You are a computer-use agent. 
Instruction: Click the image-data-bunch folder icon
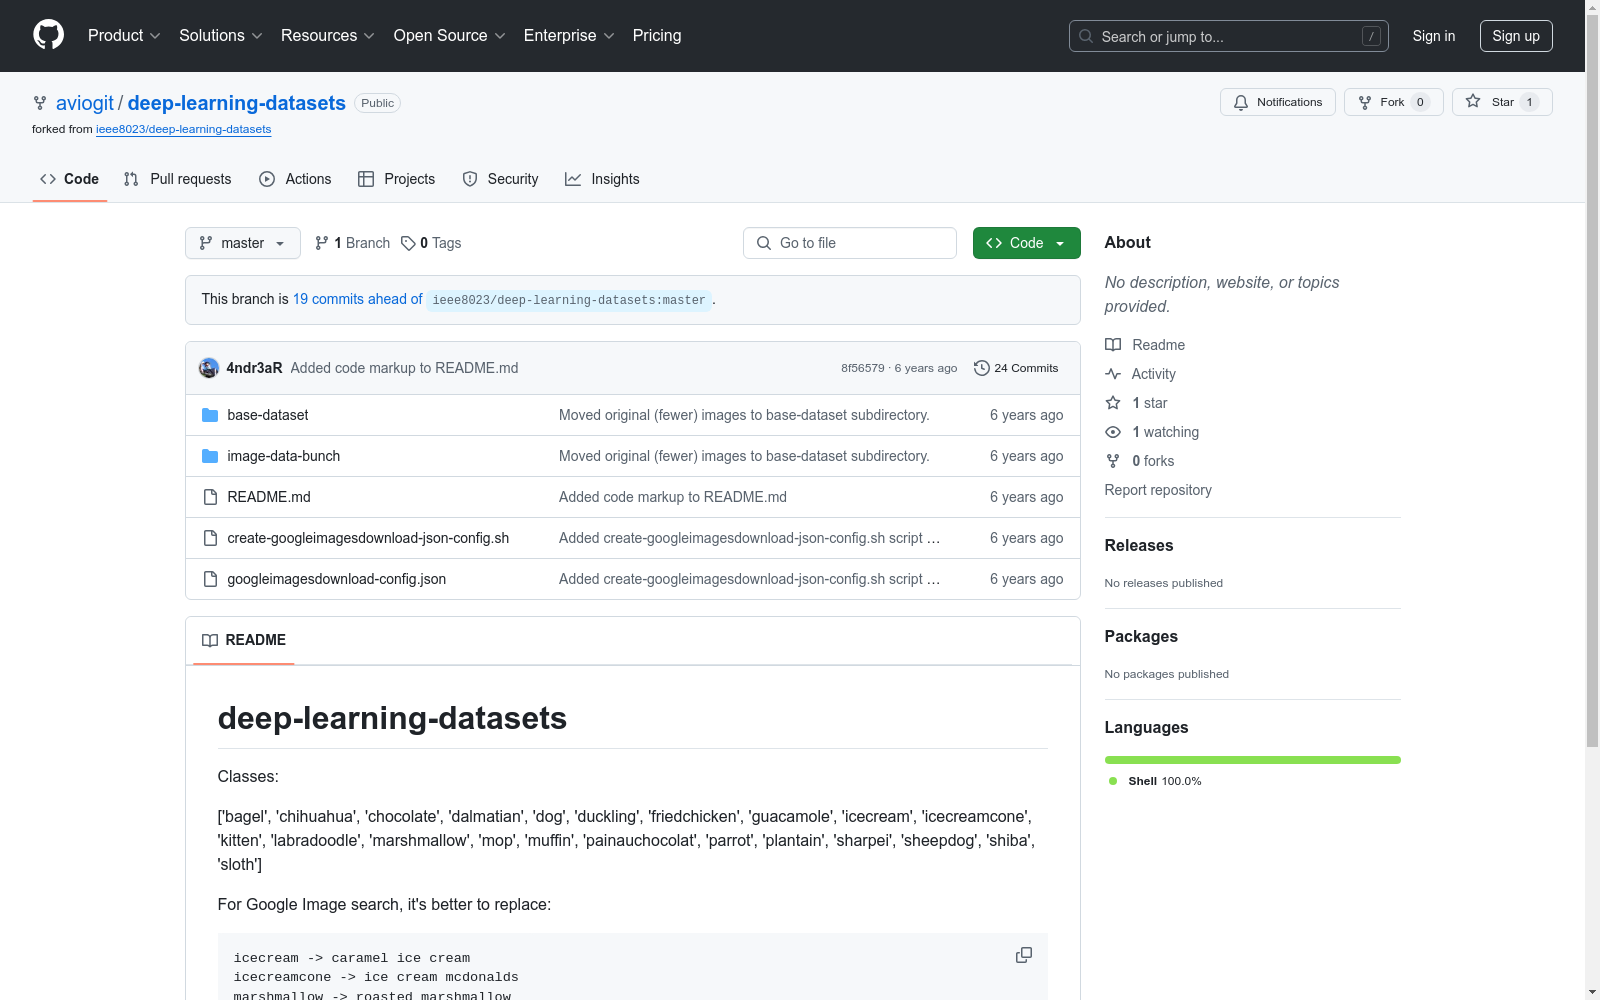click(210, 456)
